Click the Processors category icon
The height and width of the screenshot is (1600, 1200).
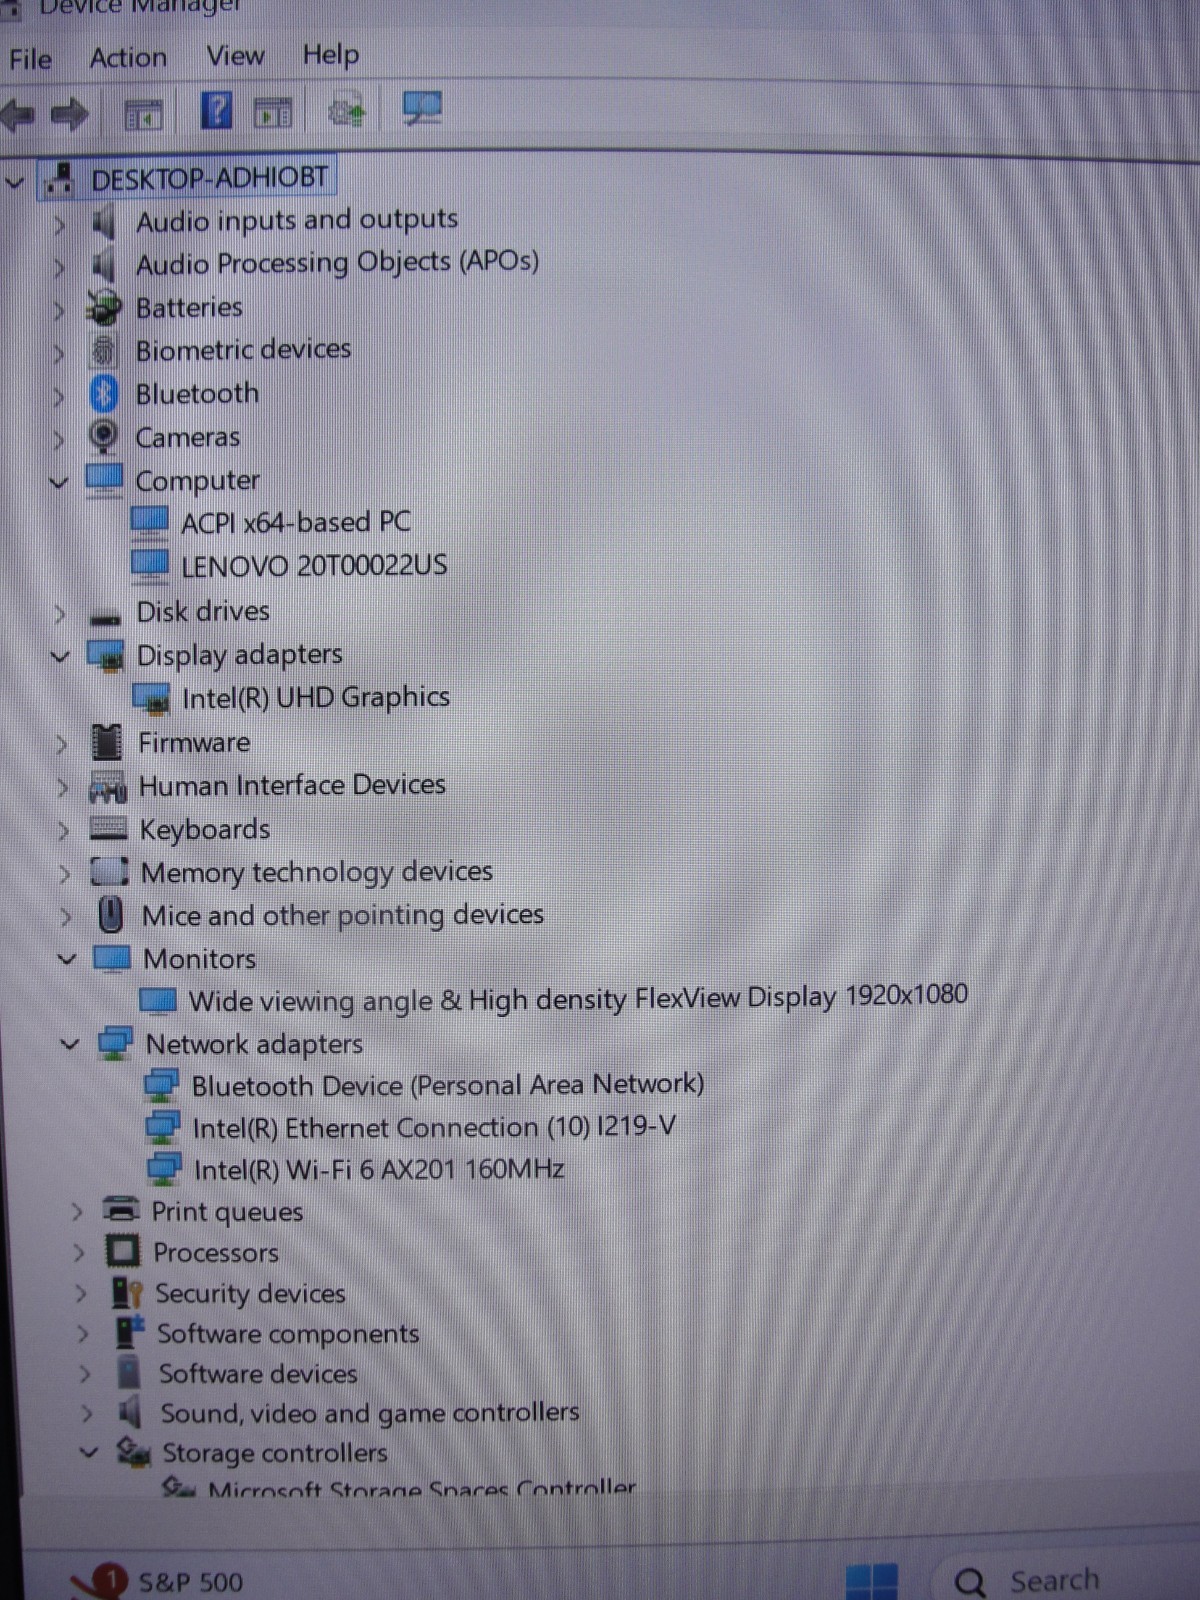(x=122, y=1252)
